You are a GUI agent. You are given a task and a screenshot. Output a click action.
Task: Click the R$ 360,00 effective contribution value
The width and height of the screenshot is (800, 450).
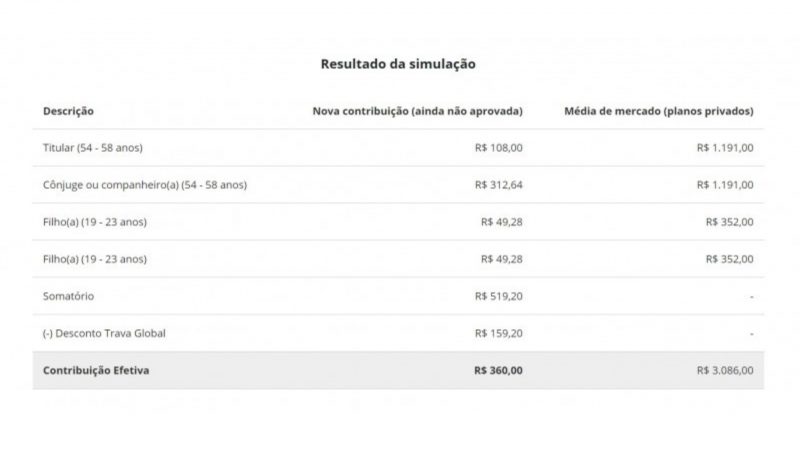[498, 370]
